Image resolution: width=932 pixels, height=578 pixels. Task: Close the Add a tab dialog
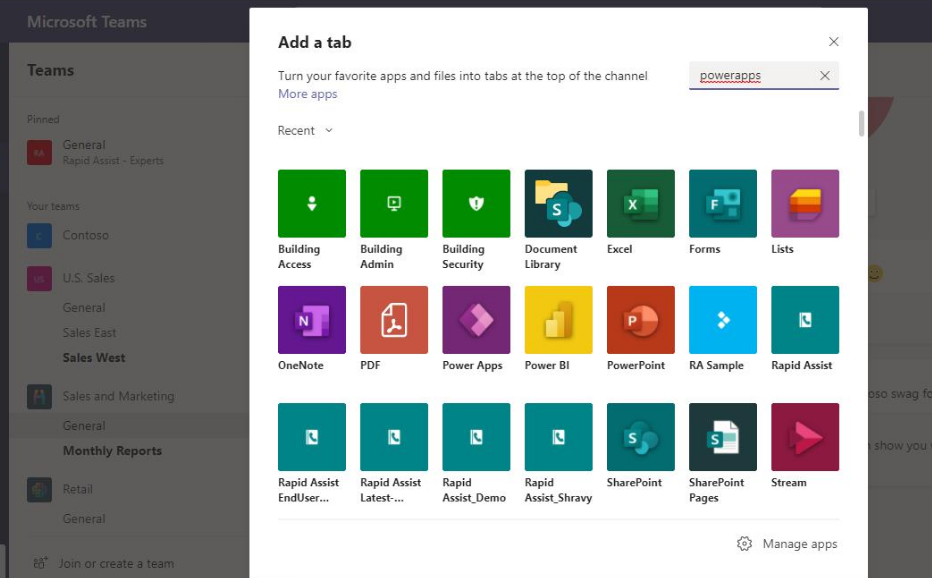click(833, 42)
